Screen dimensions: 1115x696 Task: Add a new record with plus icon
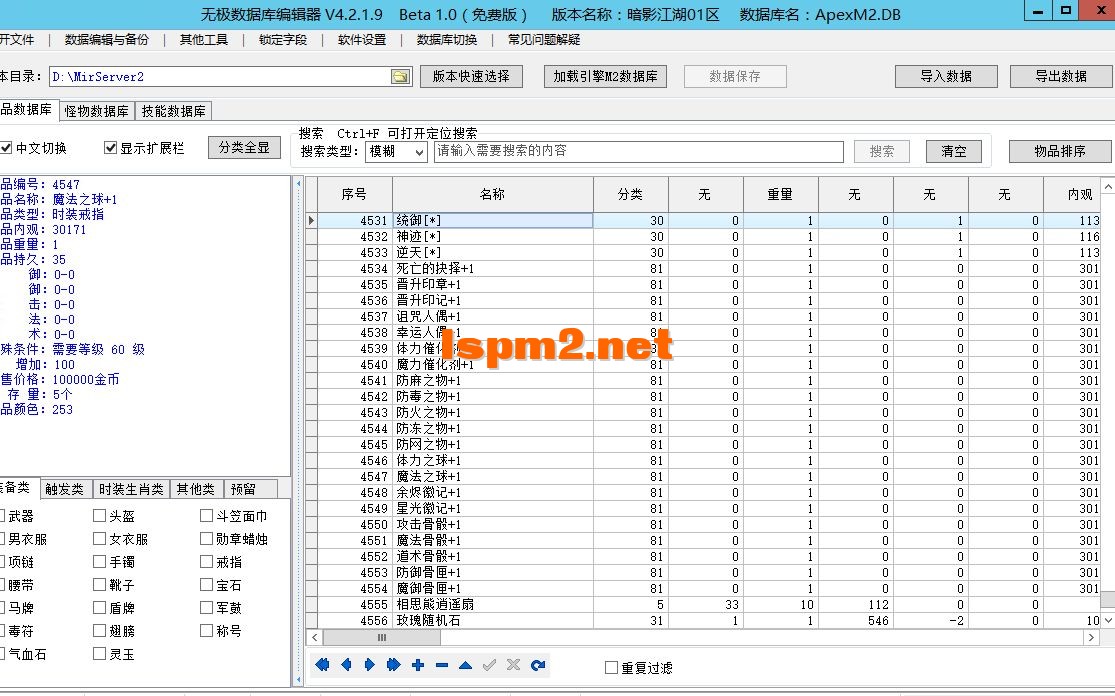tap(417, 664)
